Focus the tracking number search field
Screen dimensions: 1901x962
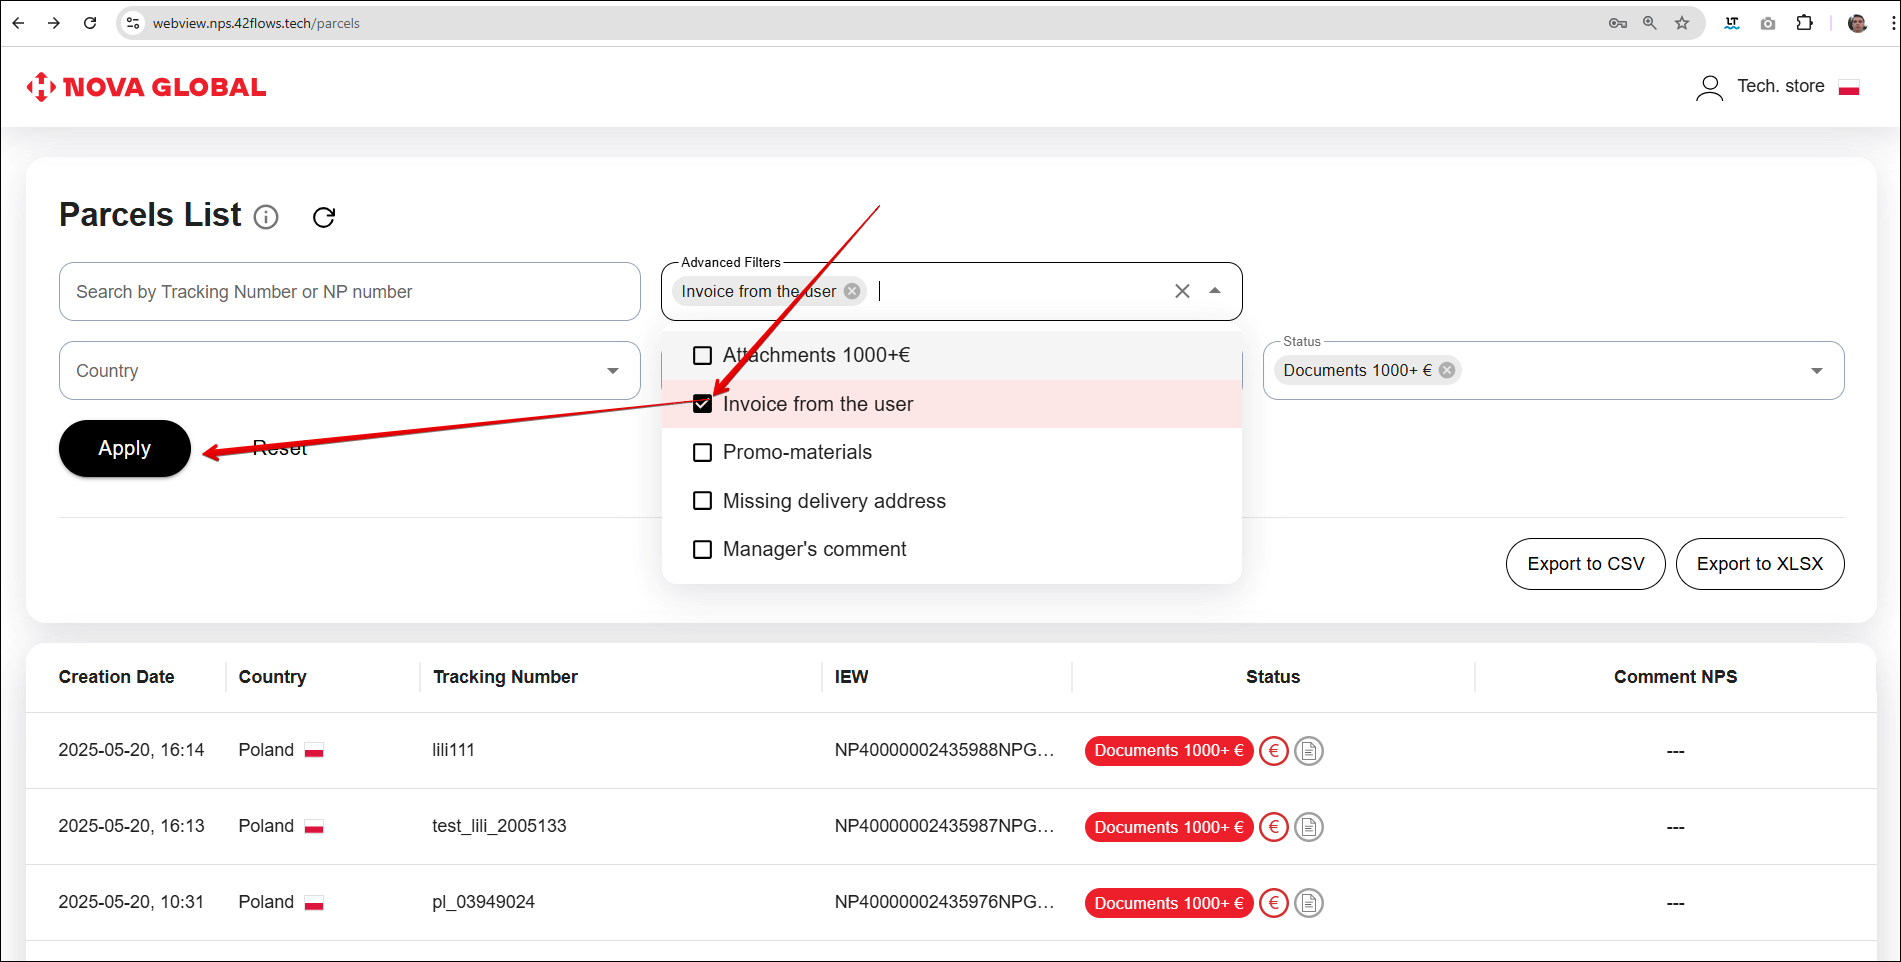pos(349,292)
